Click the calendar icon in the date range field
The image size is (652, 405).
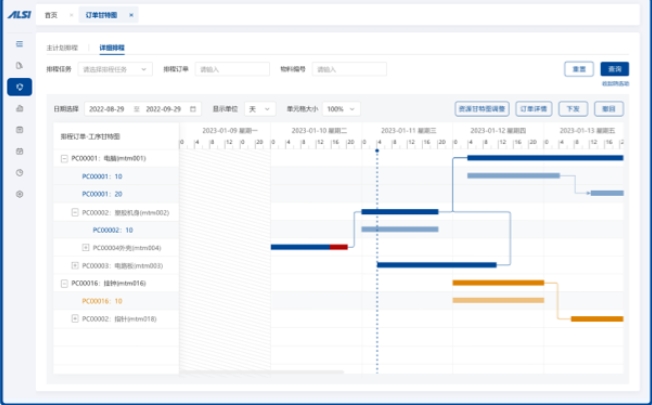coord(193,108)
